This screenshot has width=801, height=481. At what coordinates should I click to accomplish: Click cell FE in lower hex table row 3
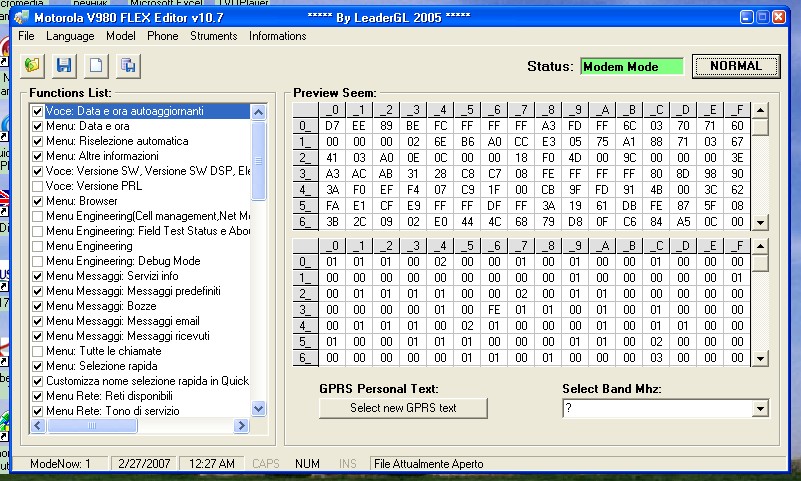coord(494,309)
